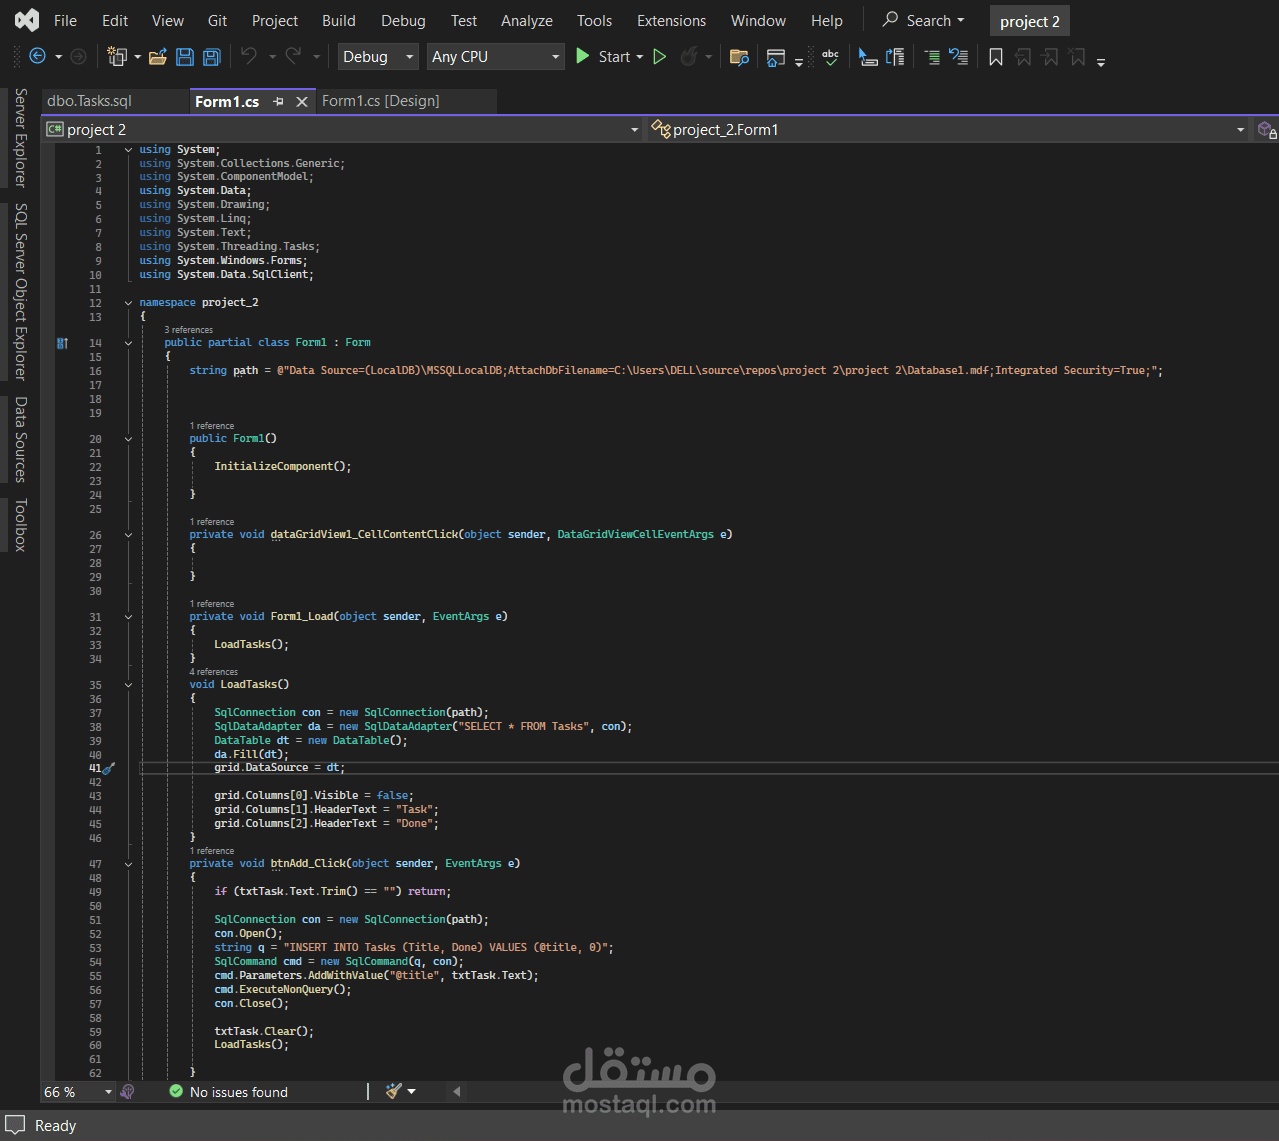This screenshot has width=1279, height=1141.
Task: Click the blue arrow and lines toolbar icon
Action: [895, 57]
